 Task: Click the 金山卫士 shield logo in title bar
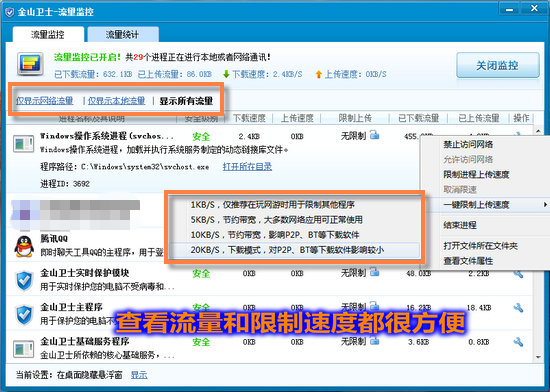tap(9, 13)
